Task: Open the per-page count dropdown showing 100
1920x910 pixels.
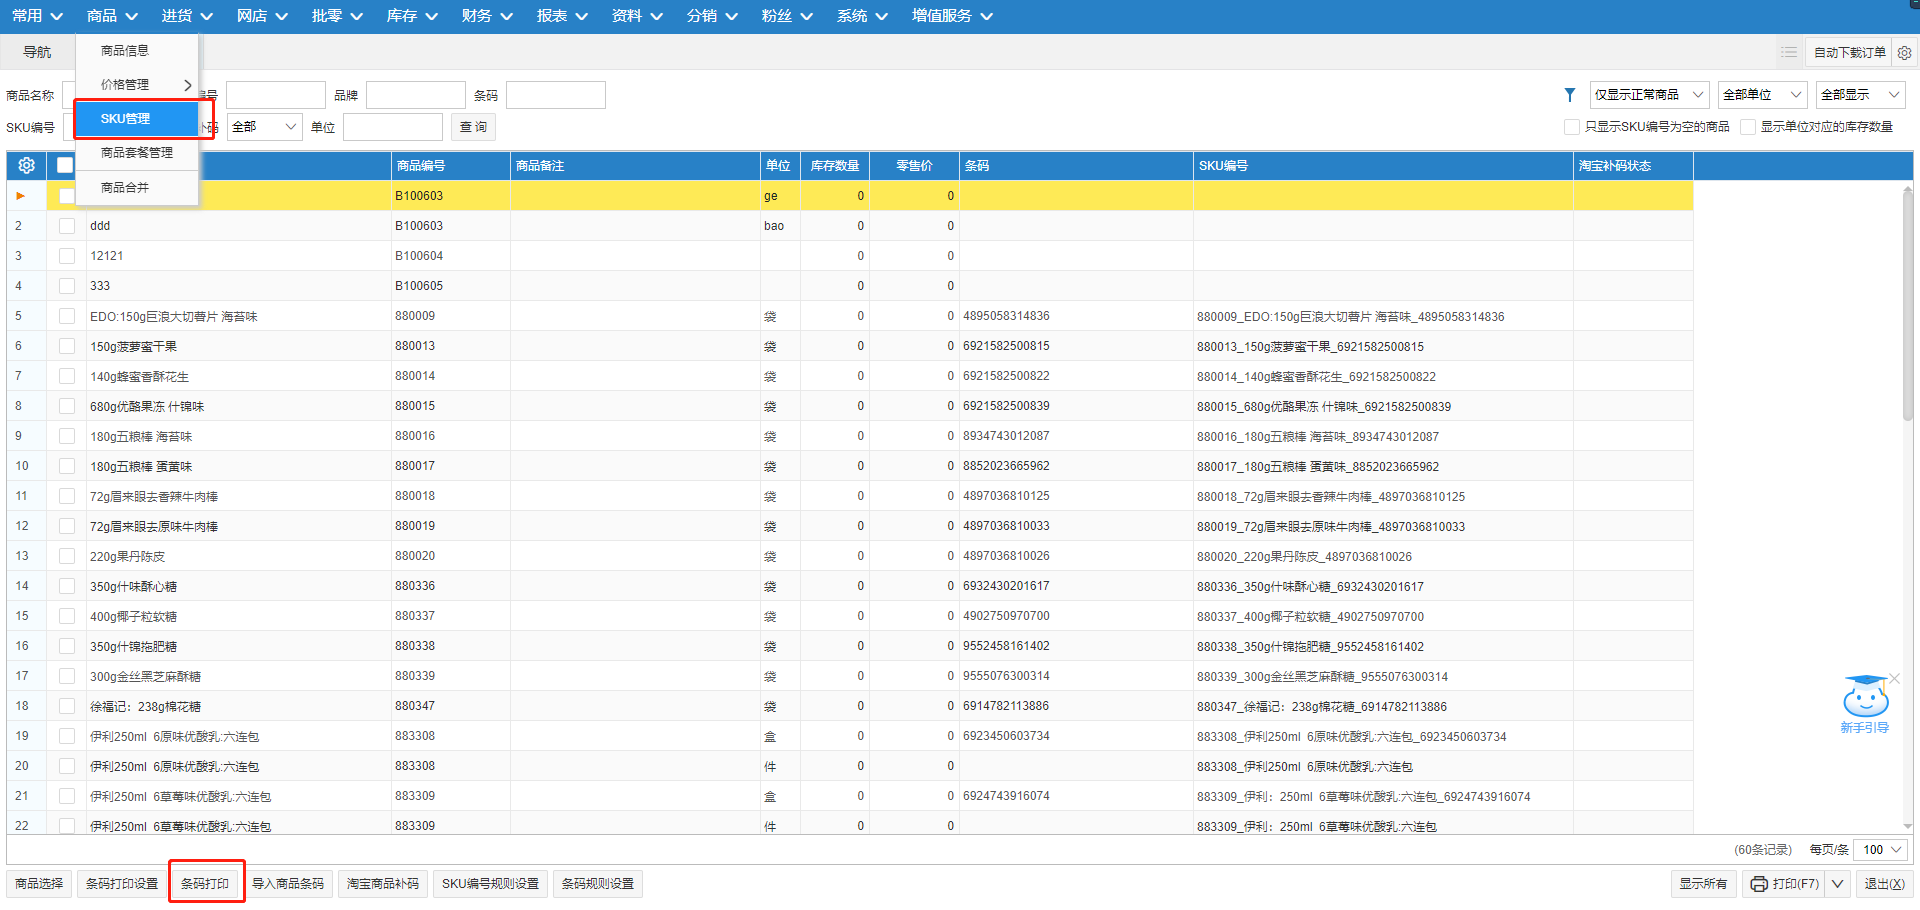Action: [x=1880, y=850]
